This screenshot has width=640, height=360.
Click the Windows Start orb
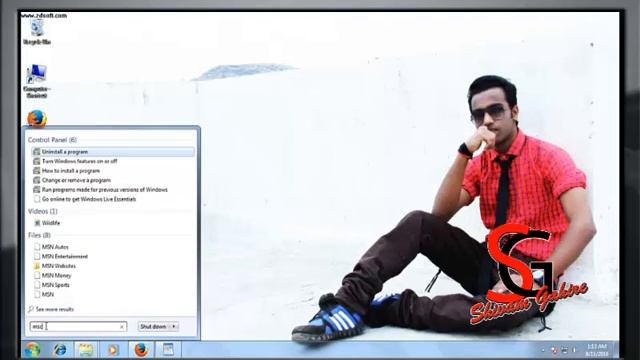coord(32,350)
